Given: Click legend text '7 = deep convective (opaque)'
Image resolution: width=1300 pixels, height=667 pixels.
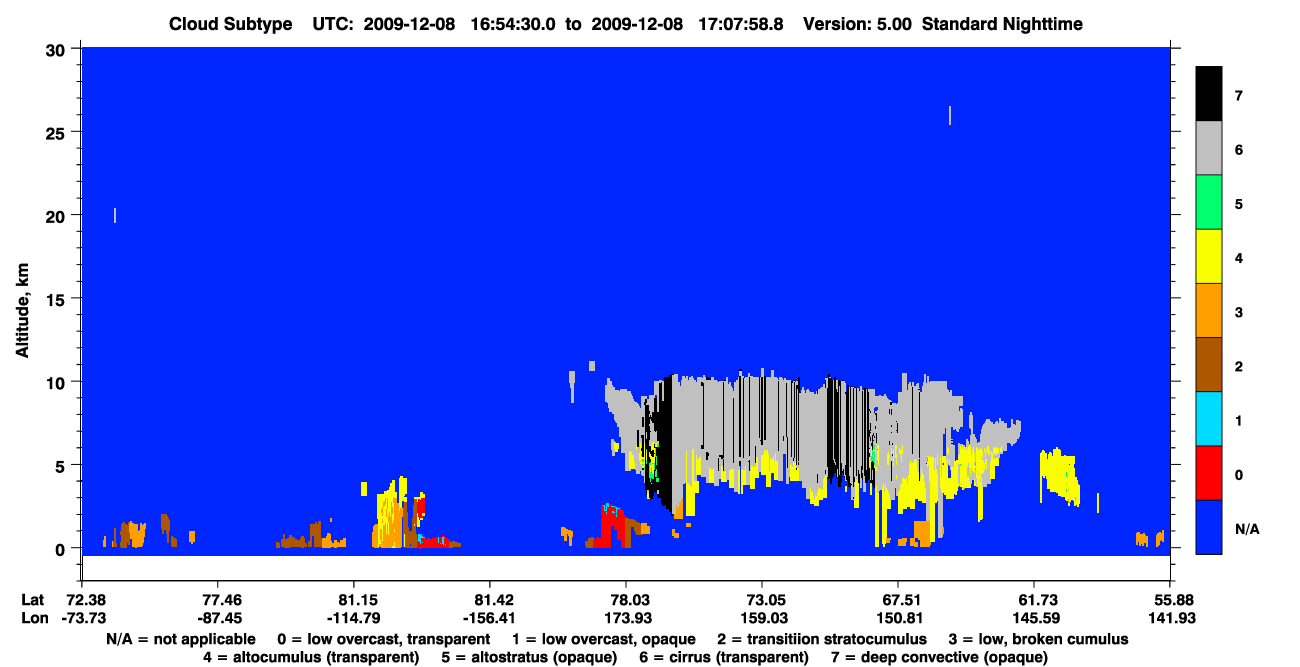Looking at the screenshot, I should [x=939, y=658].
